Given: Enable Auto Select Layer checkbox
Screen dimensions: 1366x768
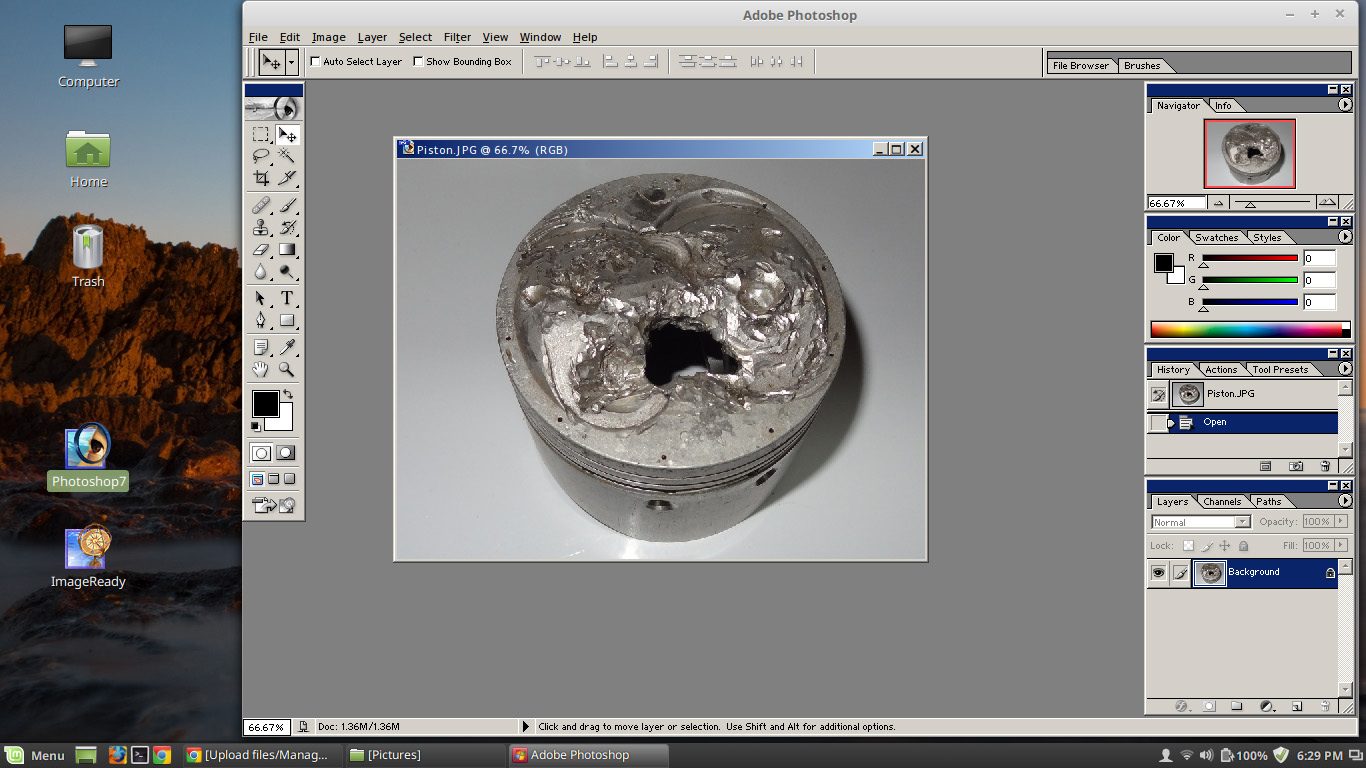Looking at the screenshot, I should pos(316,61).
